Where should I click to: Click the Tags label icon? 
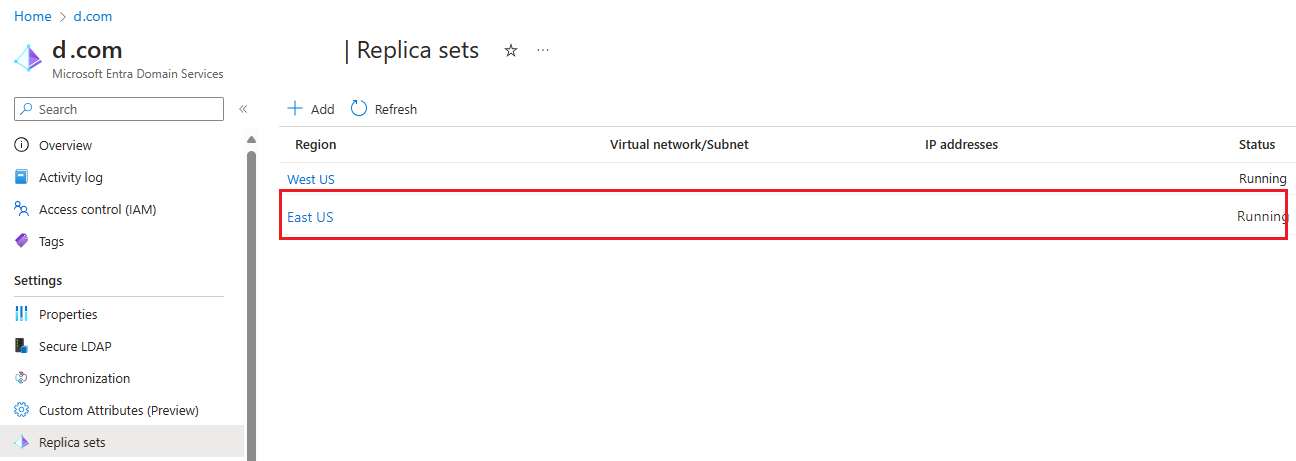click(x=22, y=241)
